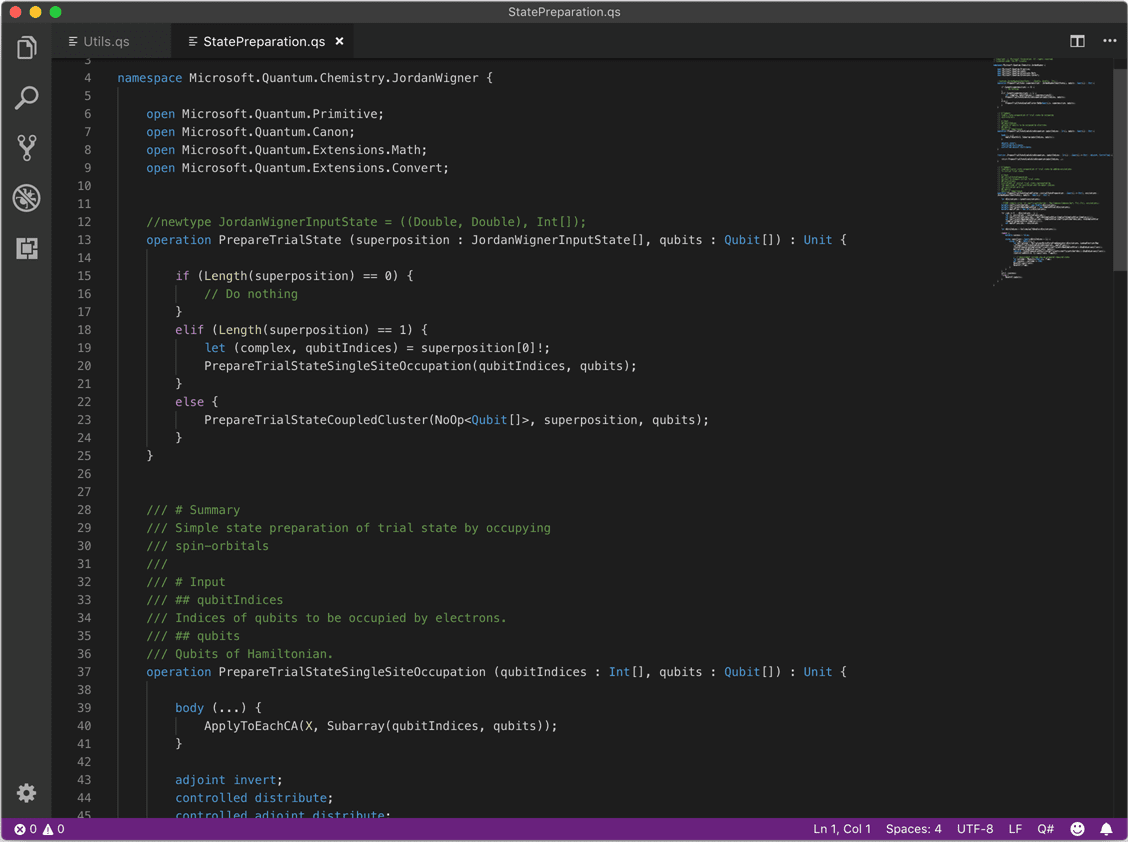The width and height of the screenshot is (1128, 842).
Task: Click the Ln 1, Col 1 indicator
Action: (x=841, y=829)
